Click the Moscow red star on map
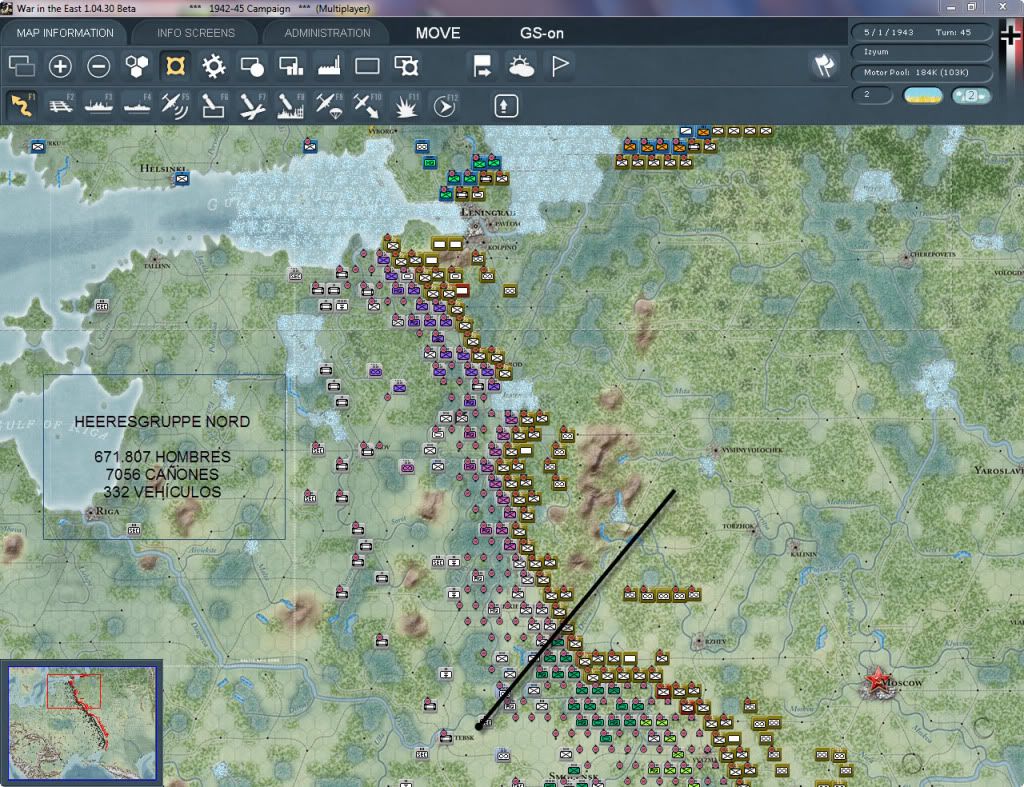1024x787 pixels. [878, 680]
